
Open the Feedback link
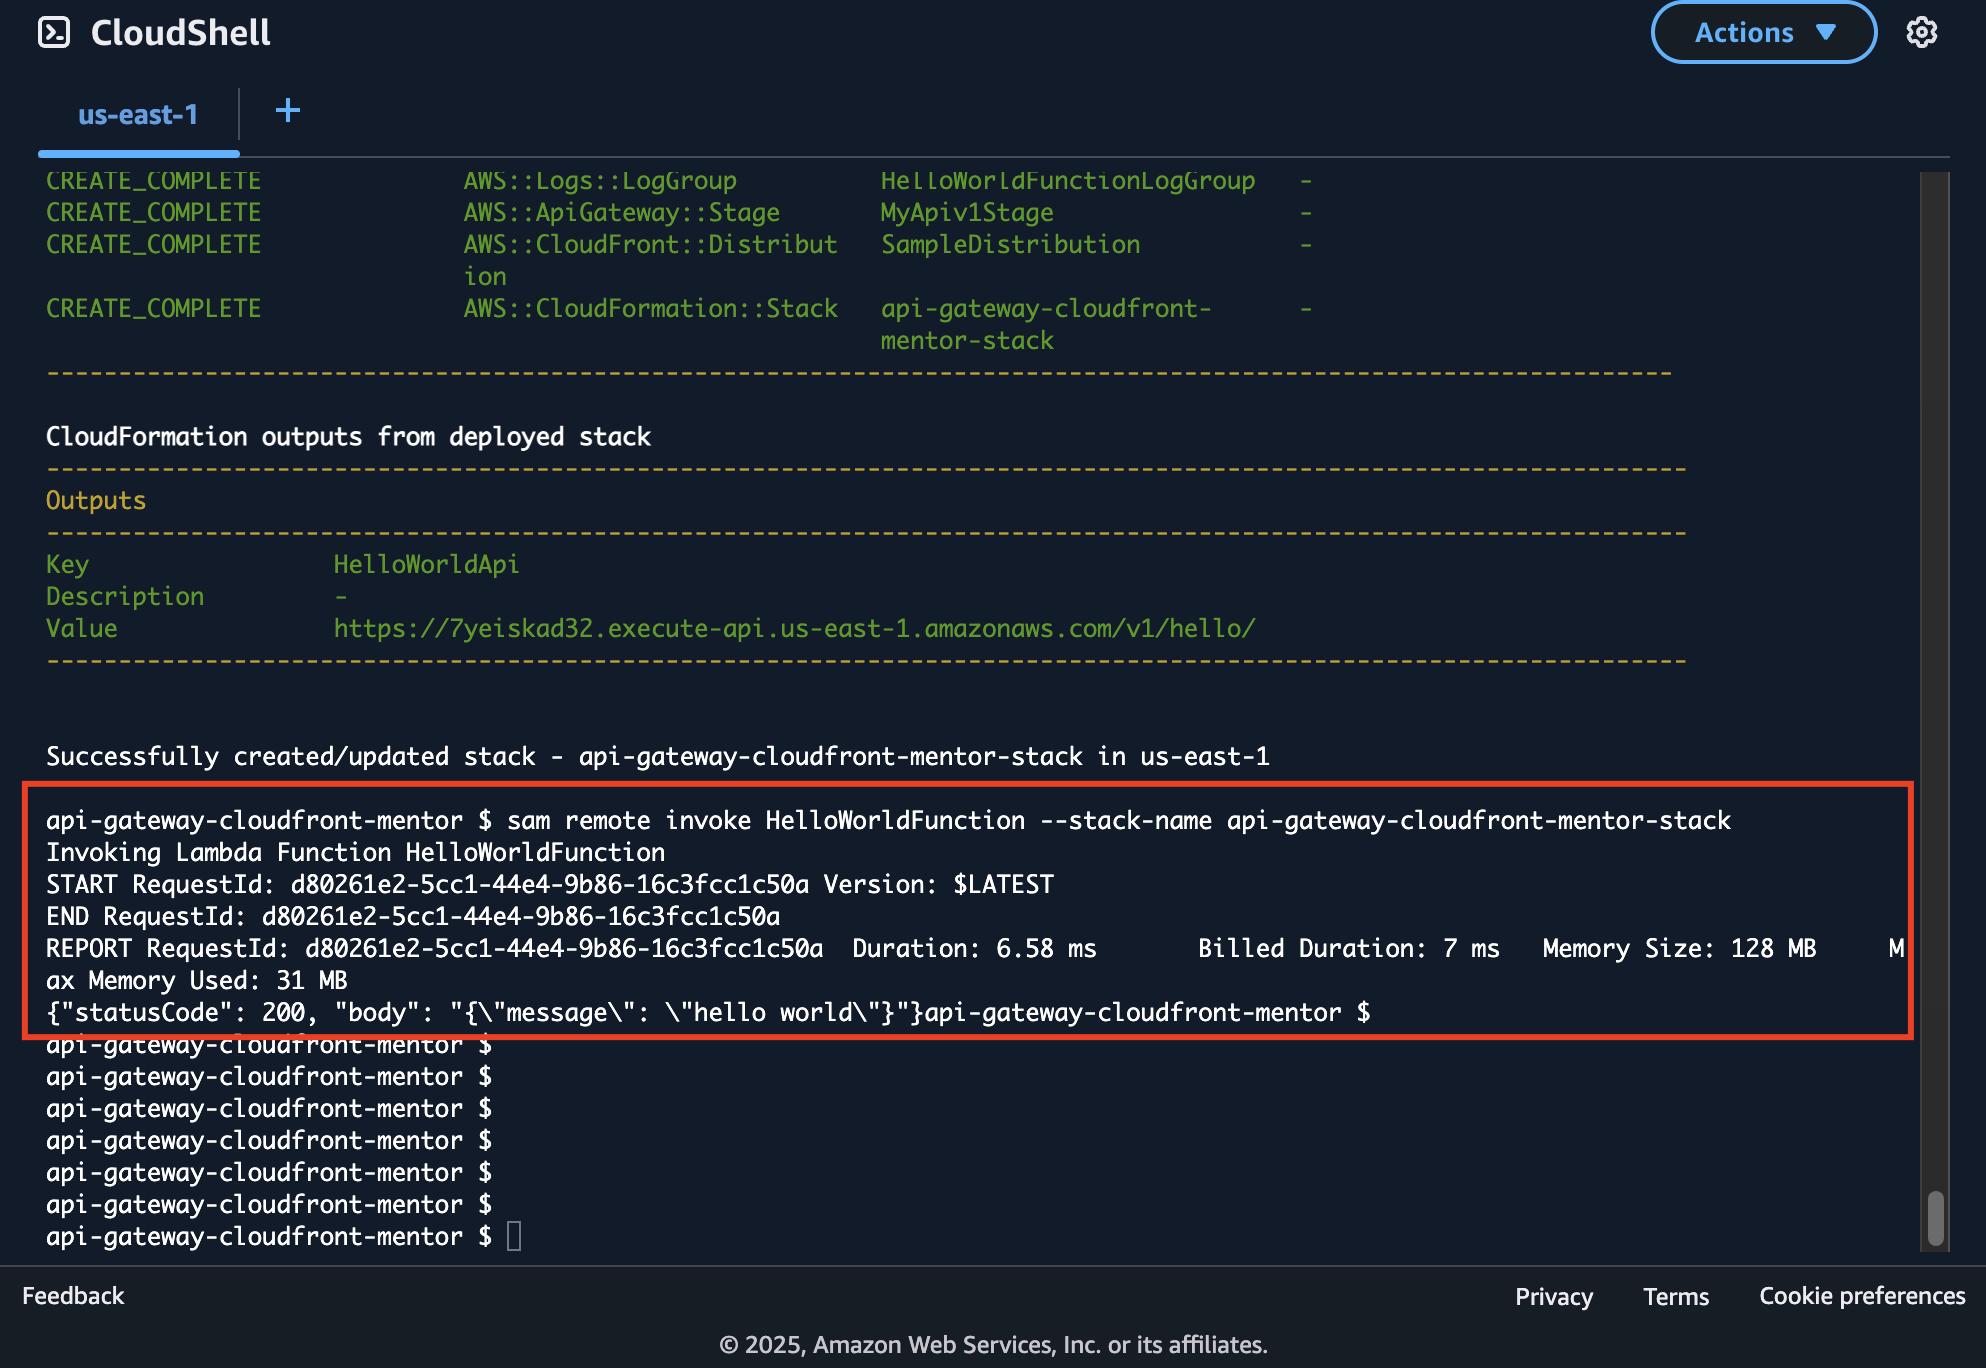coord(73,1296)
